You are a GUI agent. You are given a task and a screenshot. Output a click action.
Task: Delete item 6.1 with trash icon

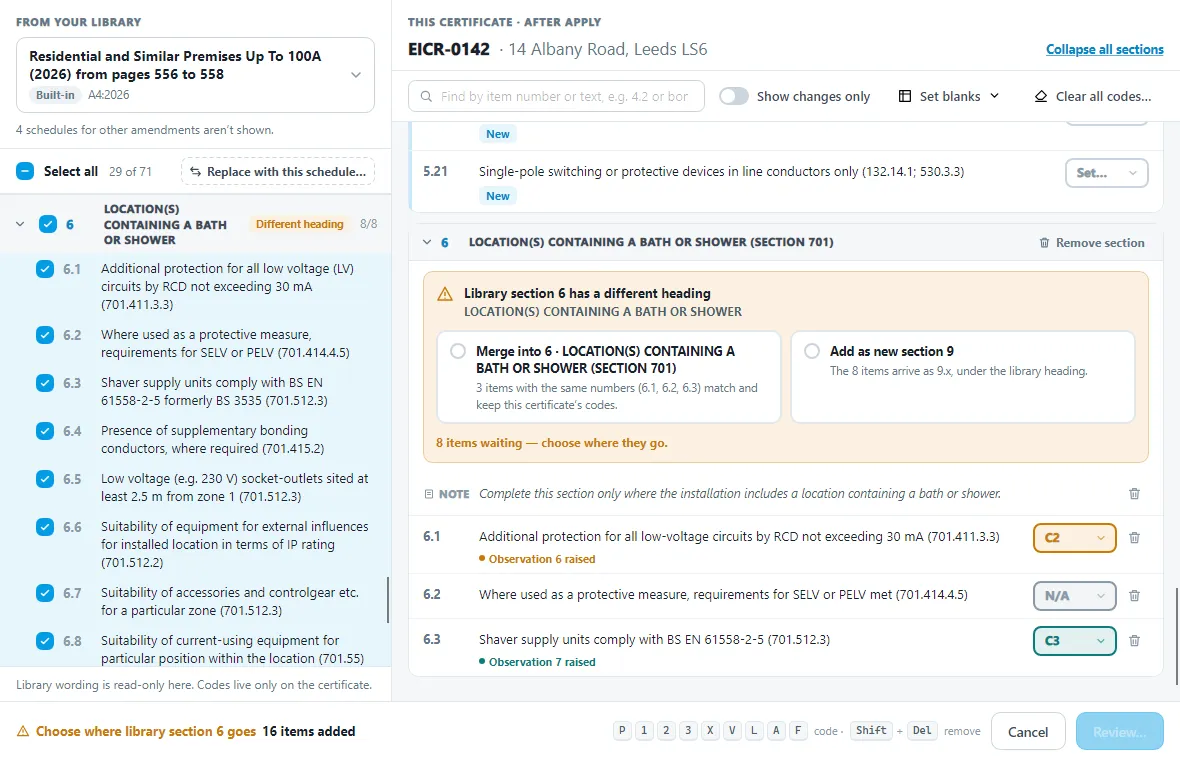coord(1134,538)
